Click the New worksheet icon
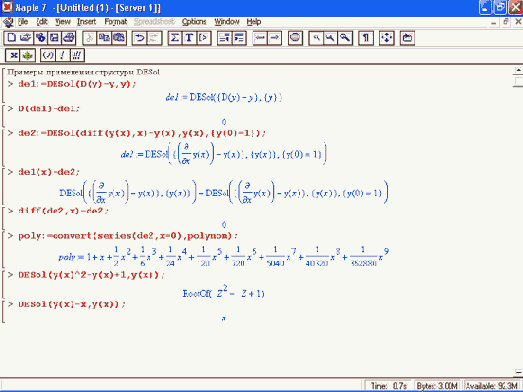Image resolution: width=523 pixels, height=392 pixels. pos(11,38)
